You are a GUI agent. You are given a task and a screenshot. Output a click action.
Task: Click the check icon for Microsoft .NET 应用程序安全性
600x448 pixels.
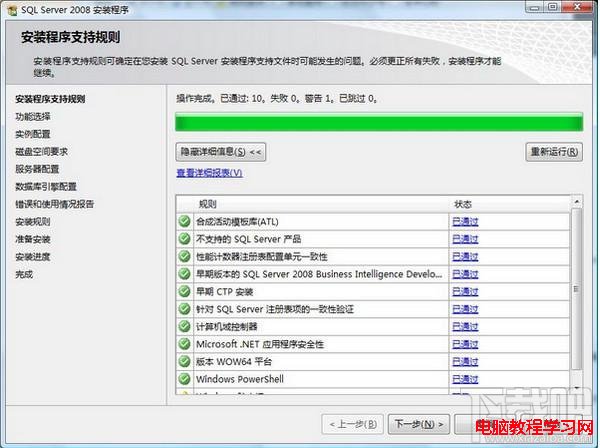(184, 344)
